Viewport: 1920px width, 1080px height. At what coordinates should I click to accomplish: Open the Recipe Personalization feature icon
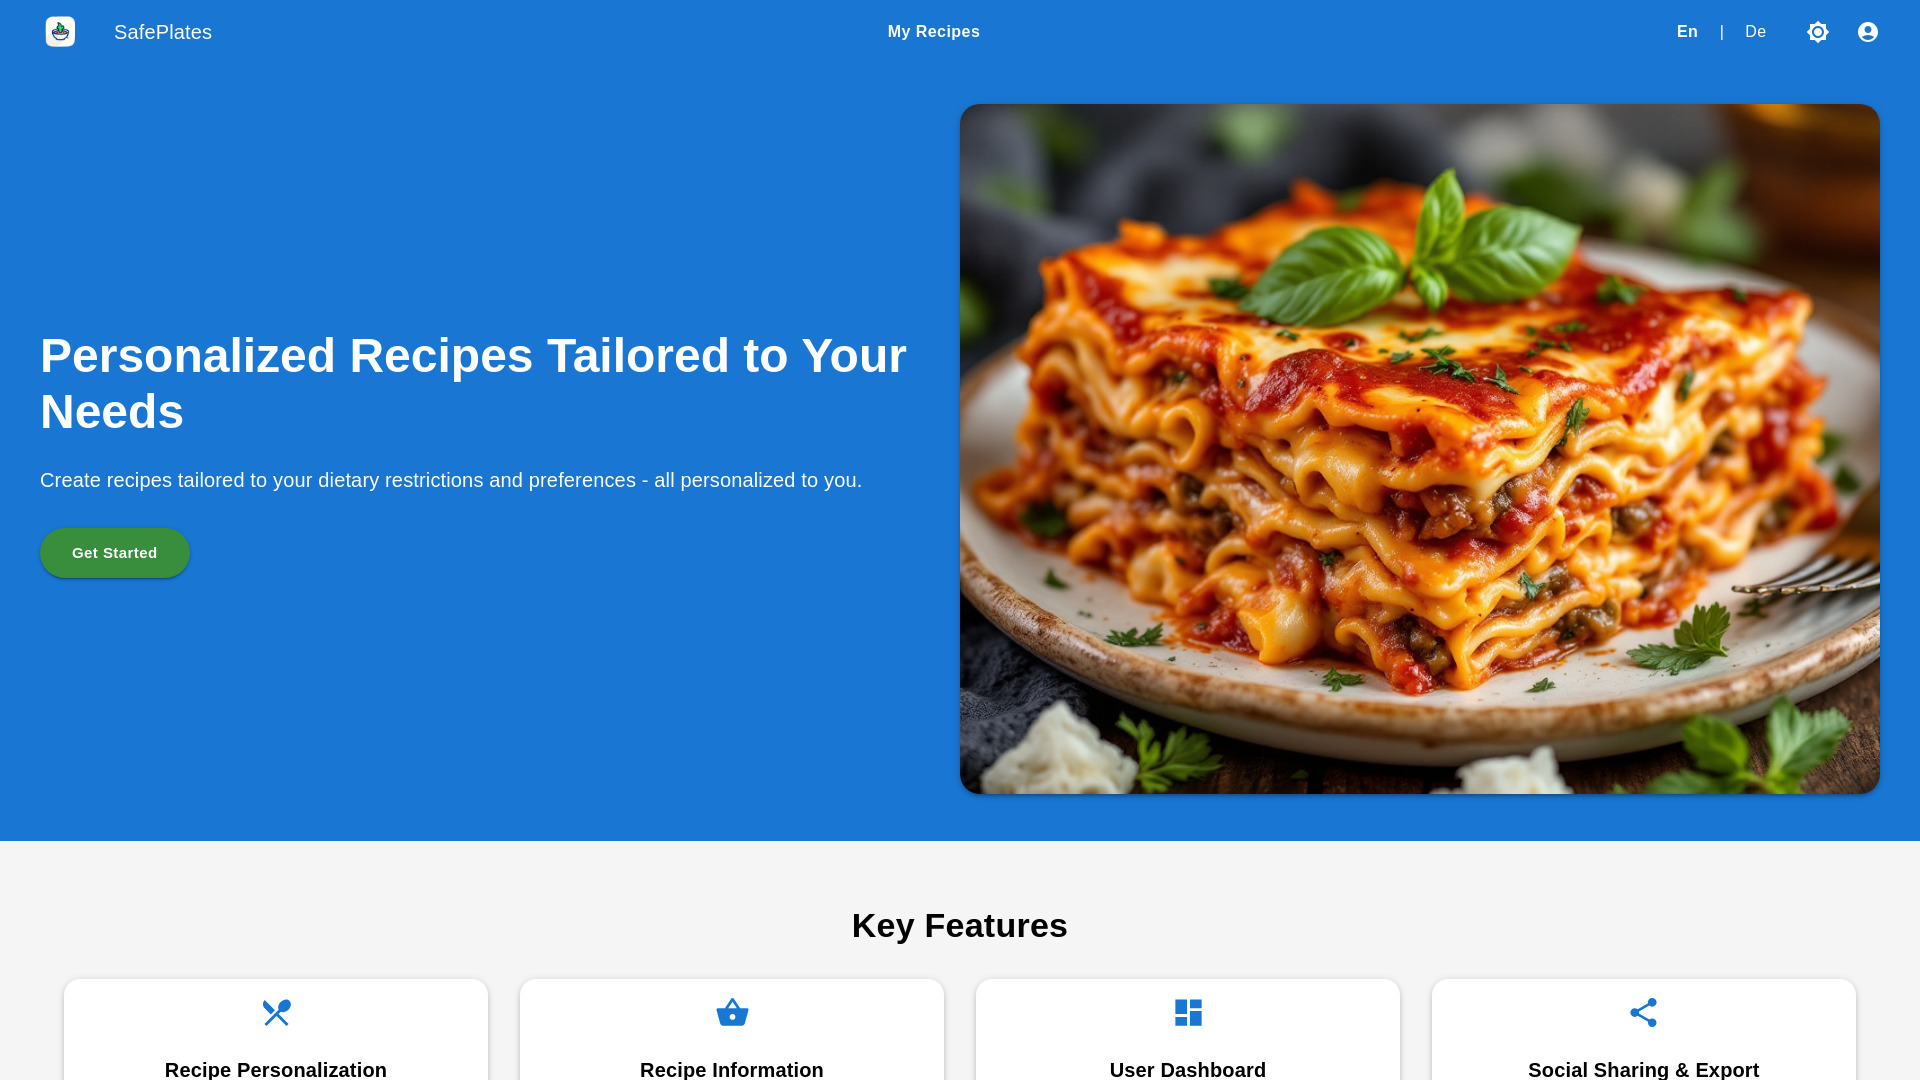(276, 1011)
